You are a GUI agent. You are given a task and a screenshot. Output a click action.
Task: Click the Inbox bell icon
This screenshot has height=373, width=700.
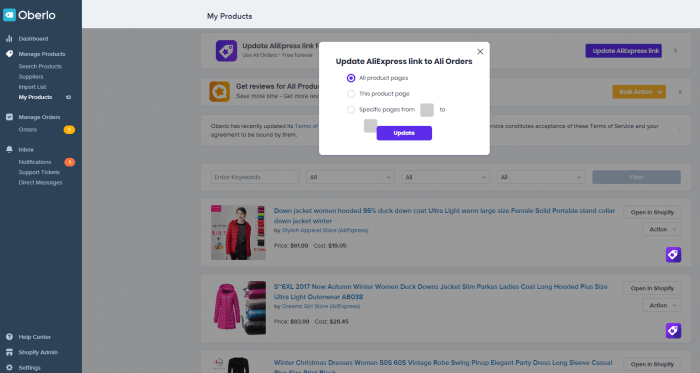(x=9, y=149)
